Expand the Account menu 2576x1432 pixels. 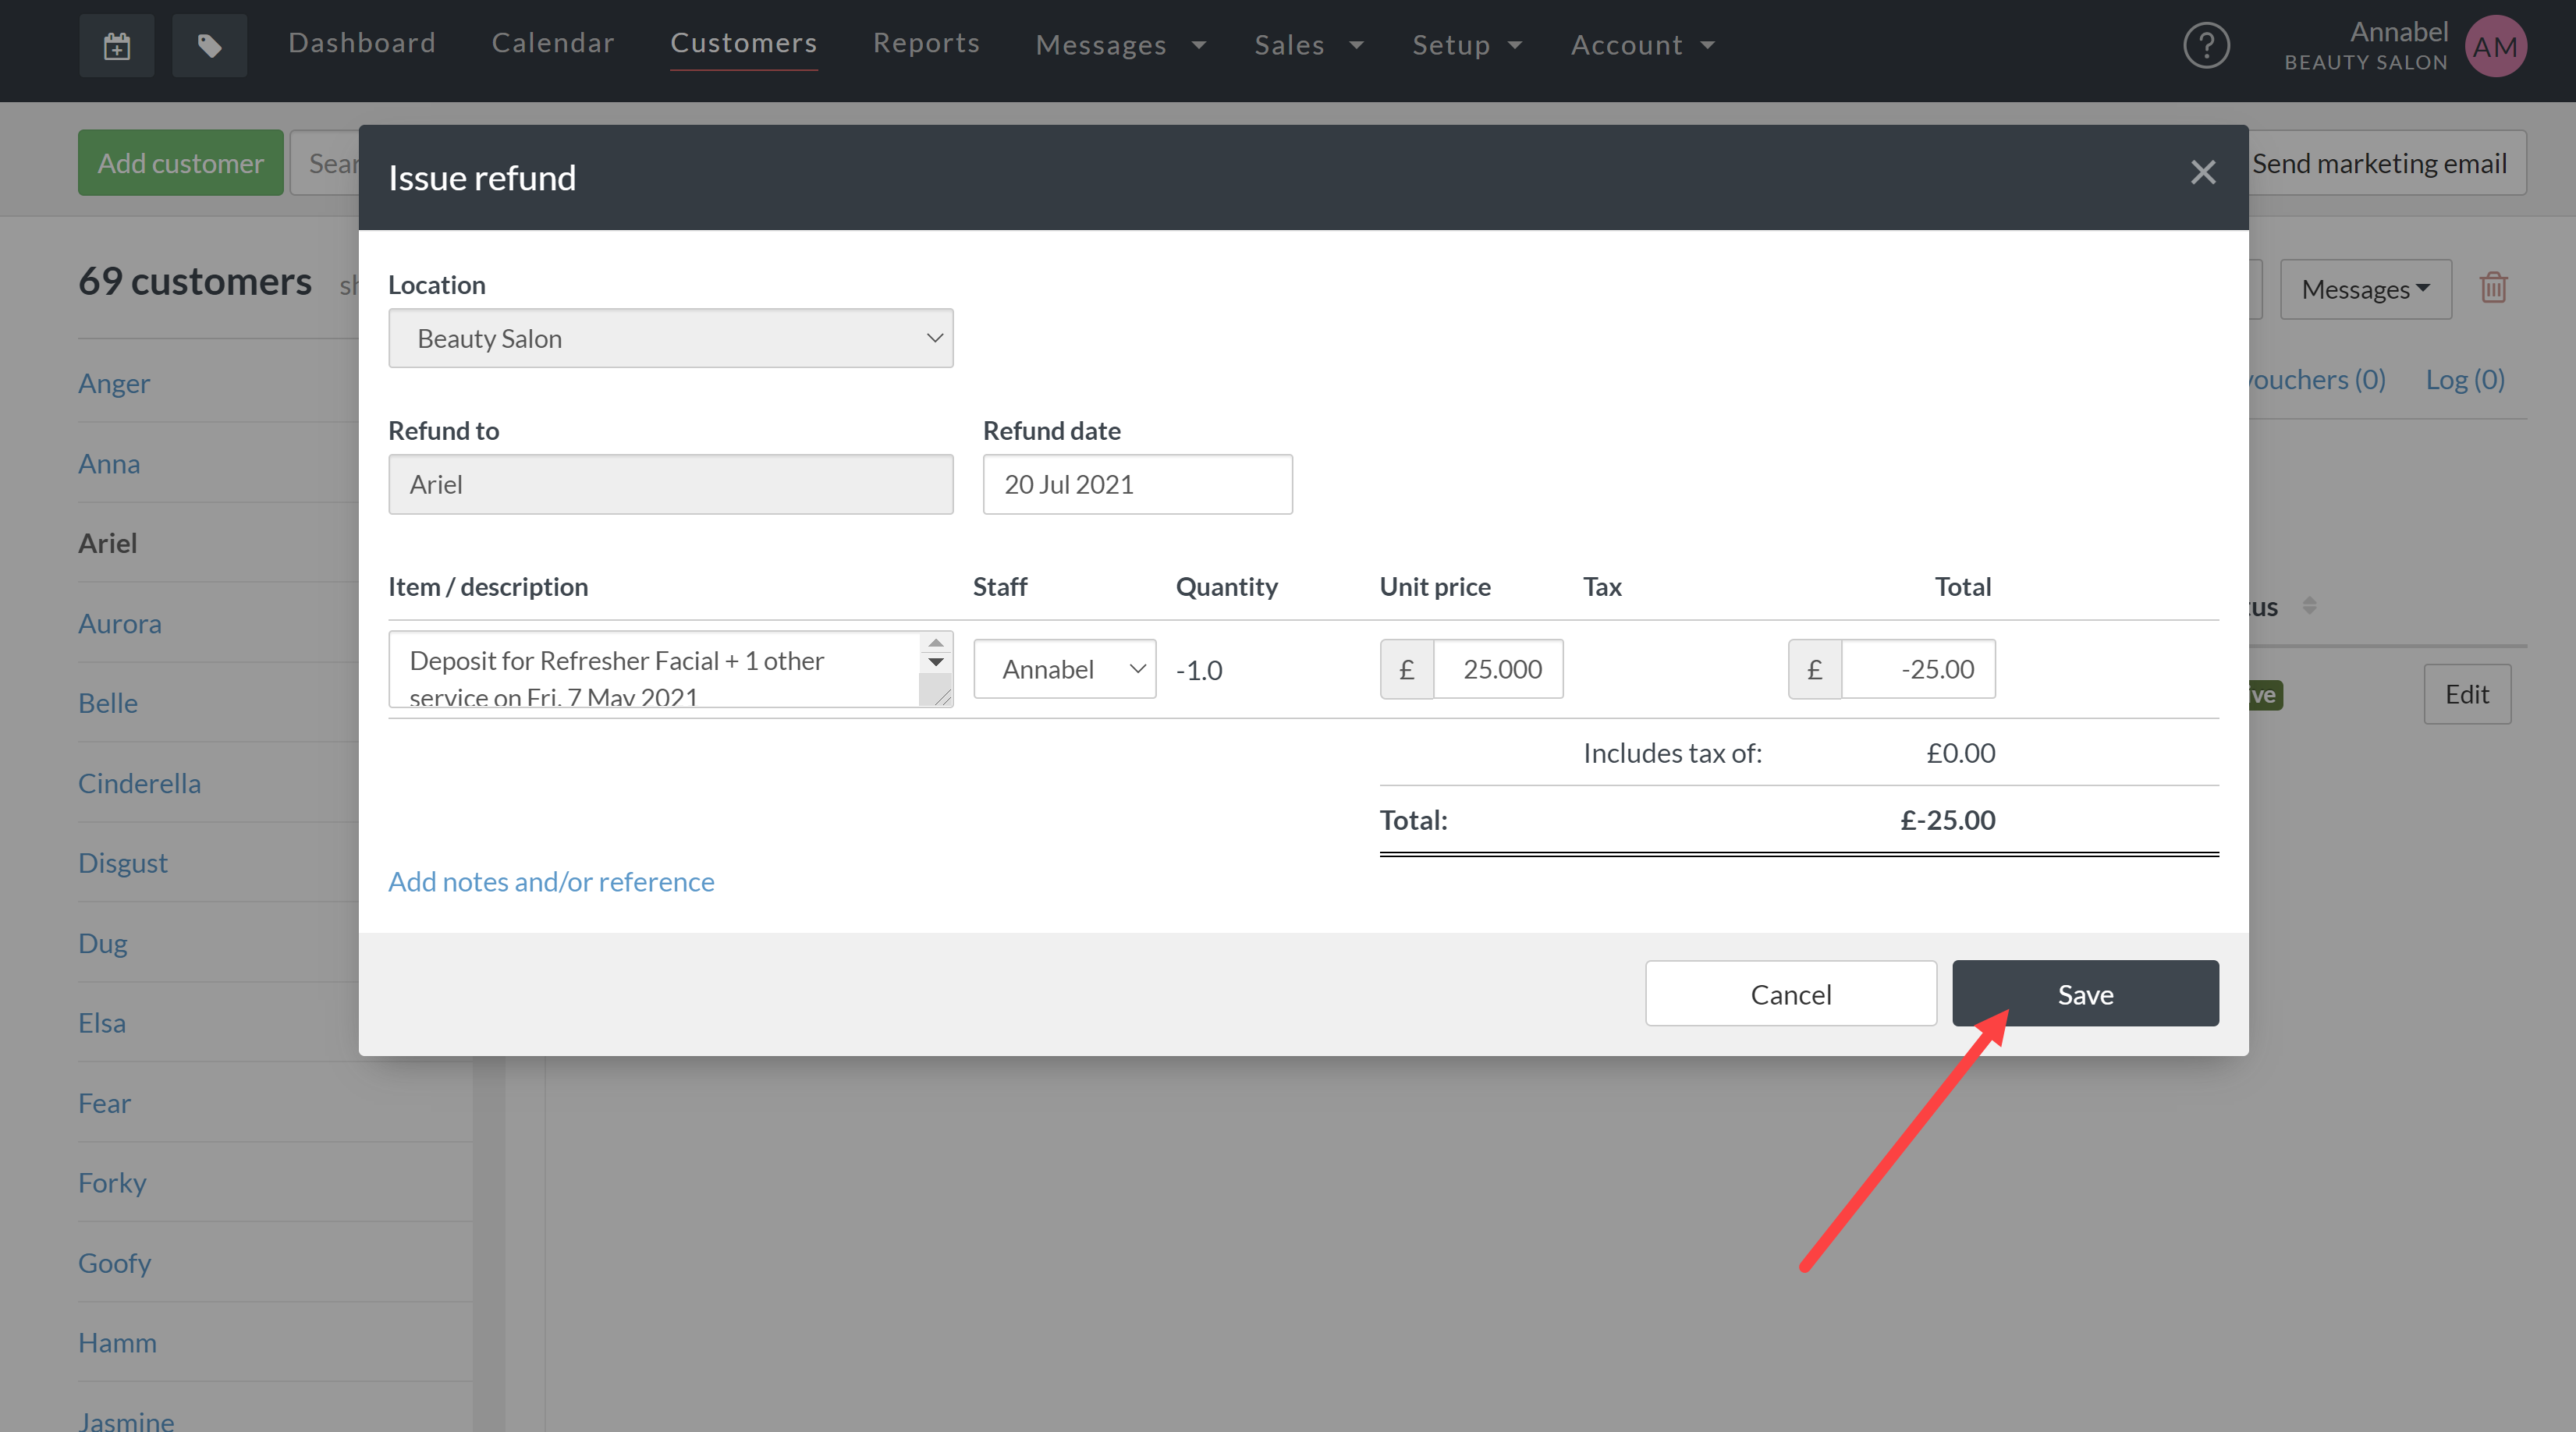tap(1642, 45)
